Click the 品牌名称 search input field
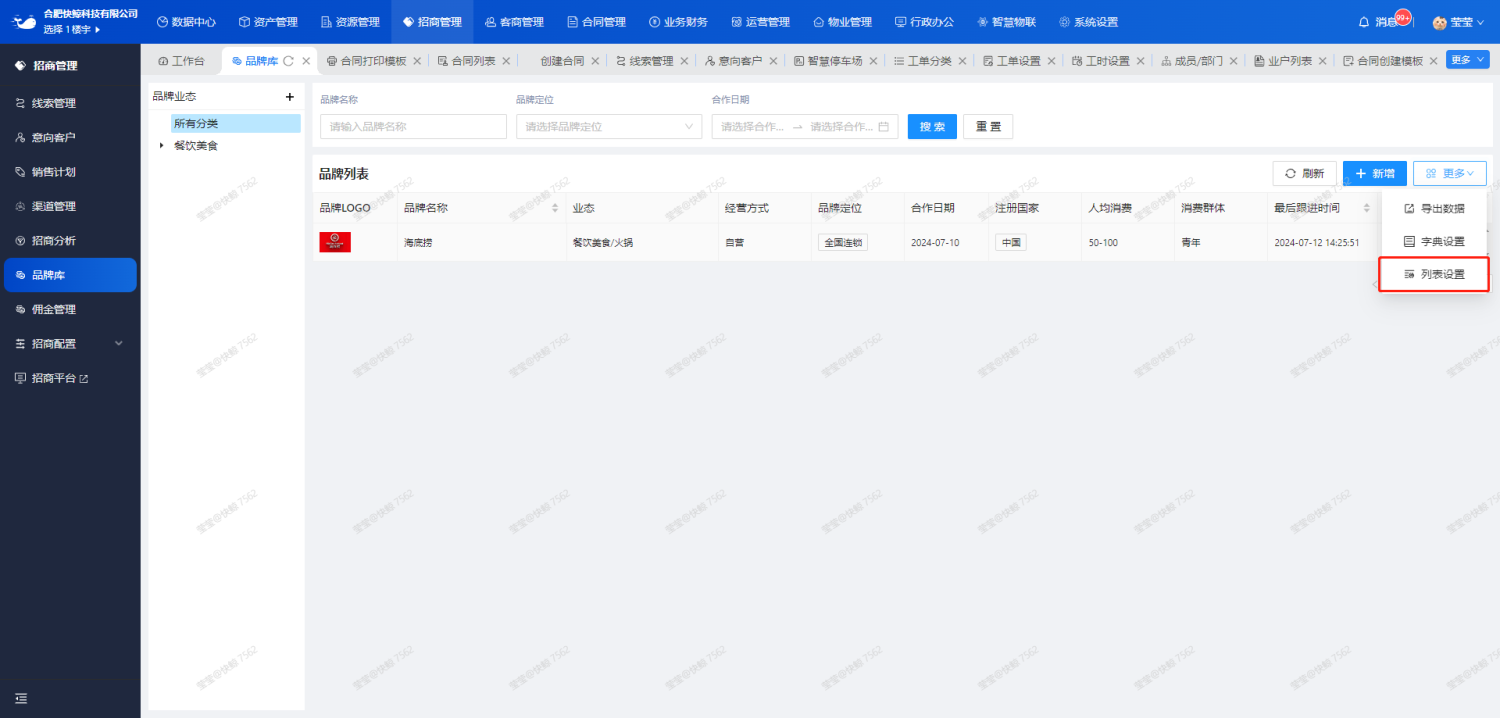 (x=413, y=127)
